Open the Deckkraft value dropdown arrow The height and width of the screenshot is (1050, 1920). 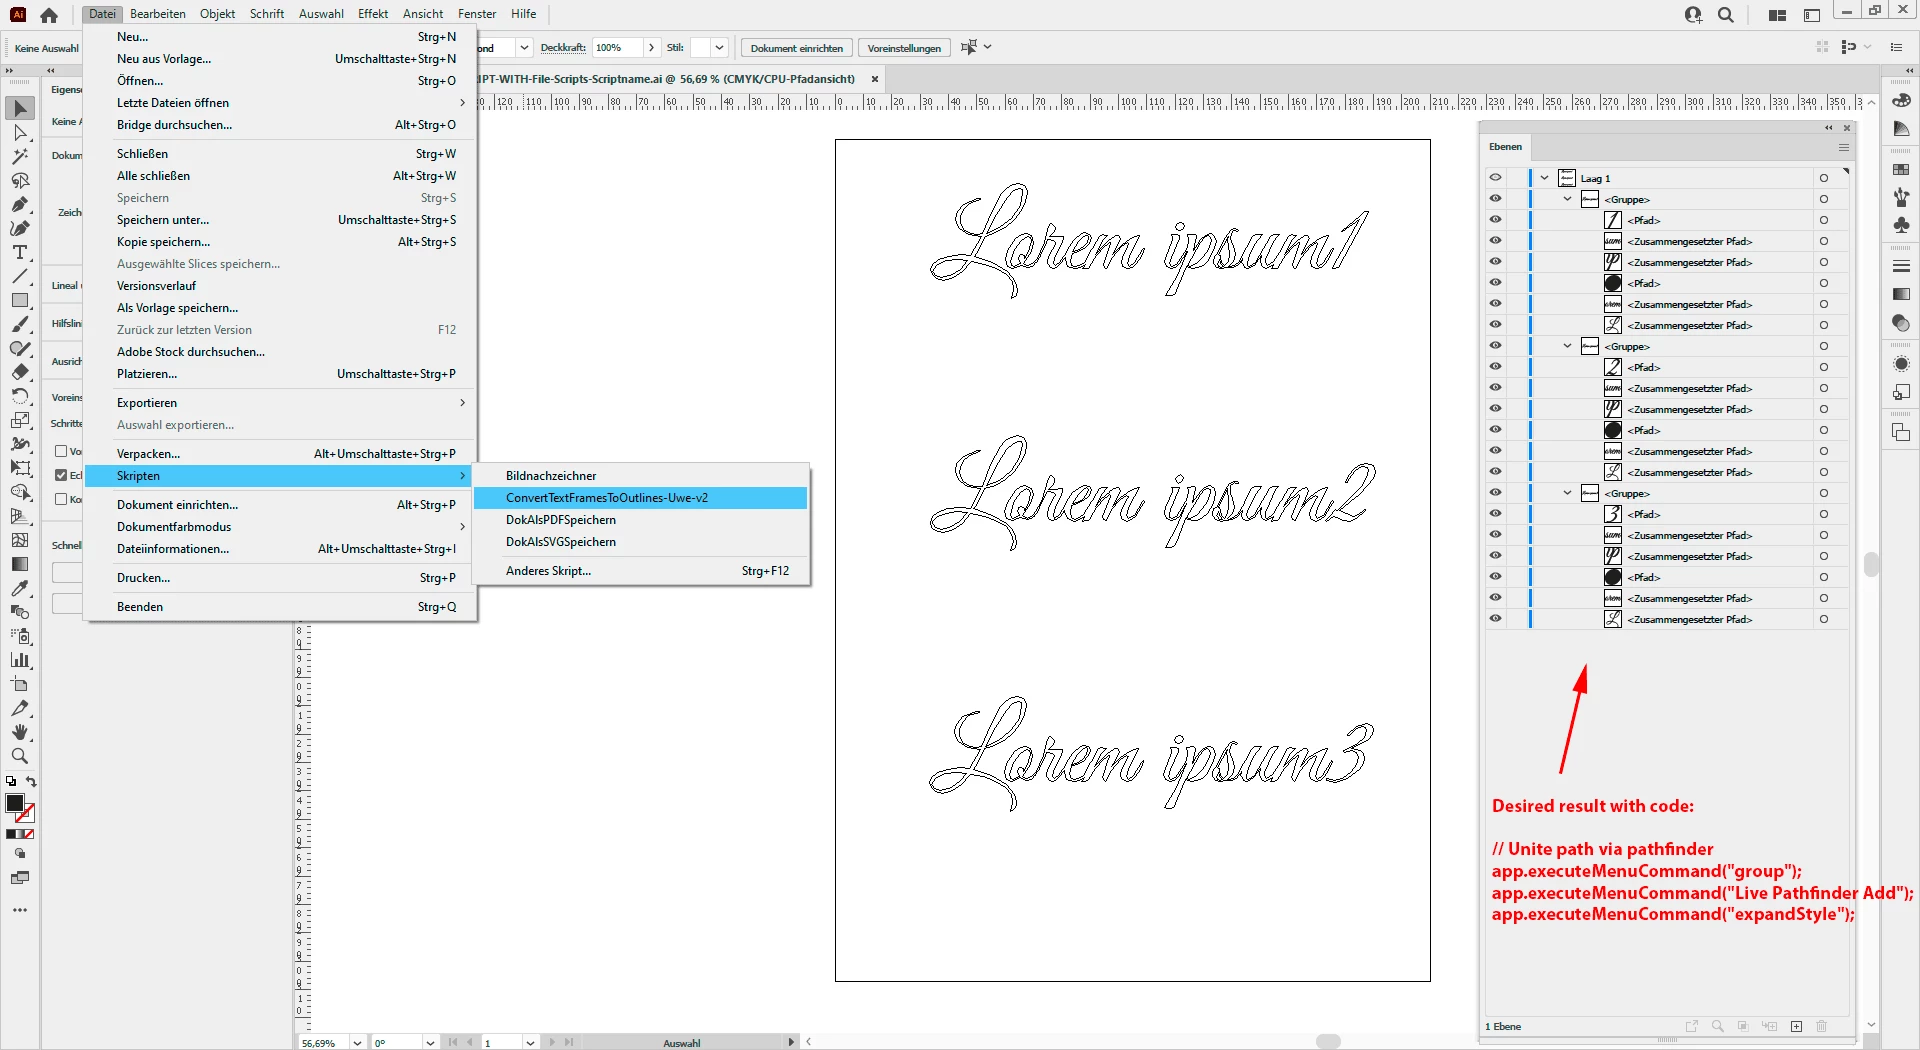[651, 48]
